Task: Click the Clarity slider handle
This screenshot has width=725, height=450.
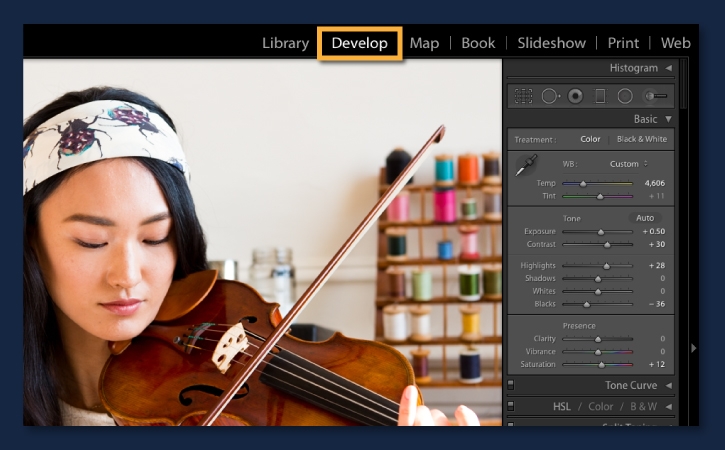Action: [x=598, y=339]
